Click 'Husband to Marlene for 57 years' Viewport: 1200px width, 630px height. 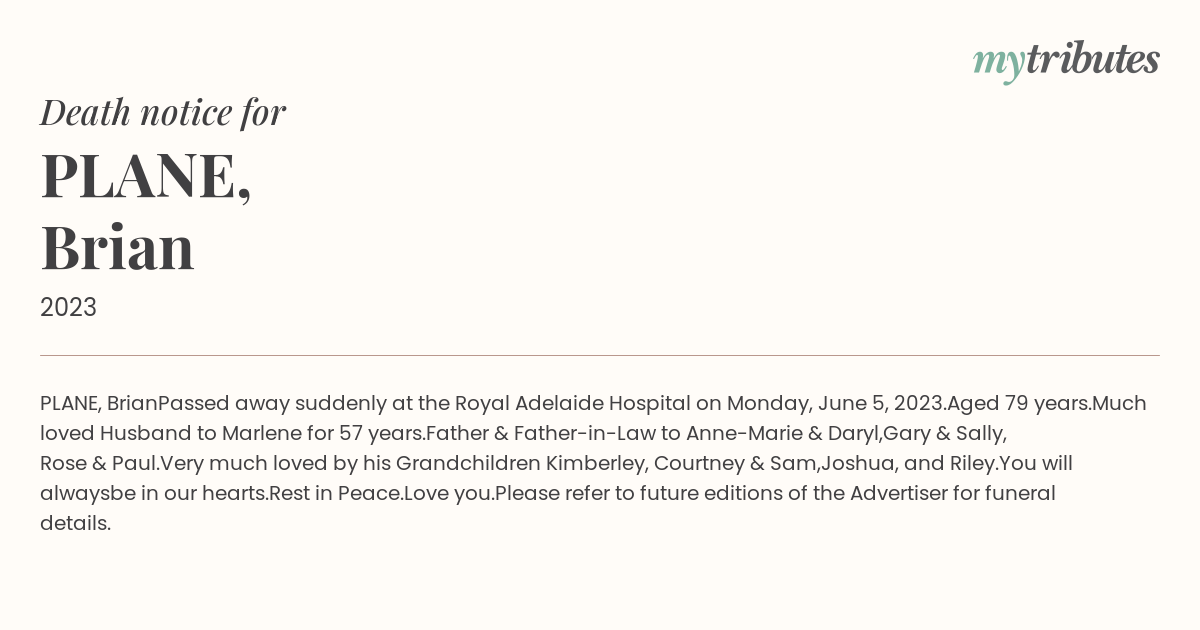click(x=261, y=433)
